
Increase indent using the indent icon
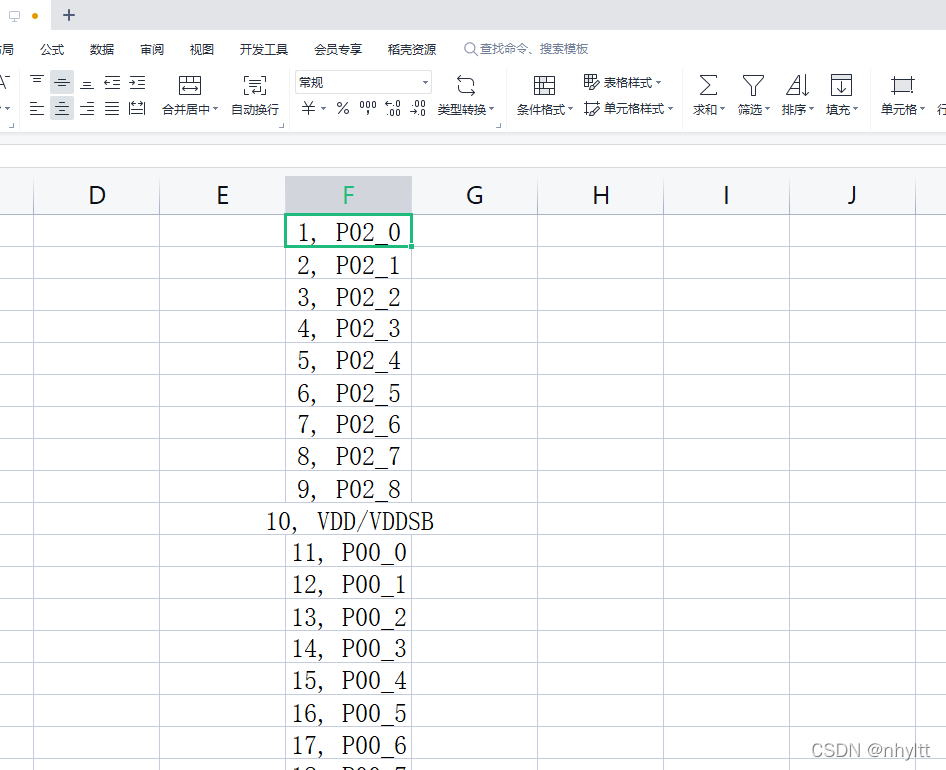[x=137, y=82]
